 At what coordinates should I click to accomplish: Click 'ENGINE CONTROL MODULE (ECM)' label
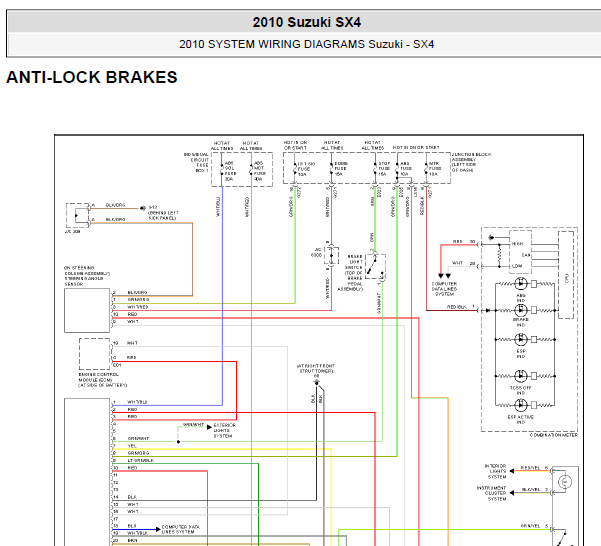99,377
